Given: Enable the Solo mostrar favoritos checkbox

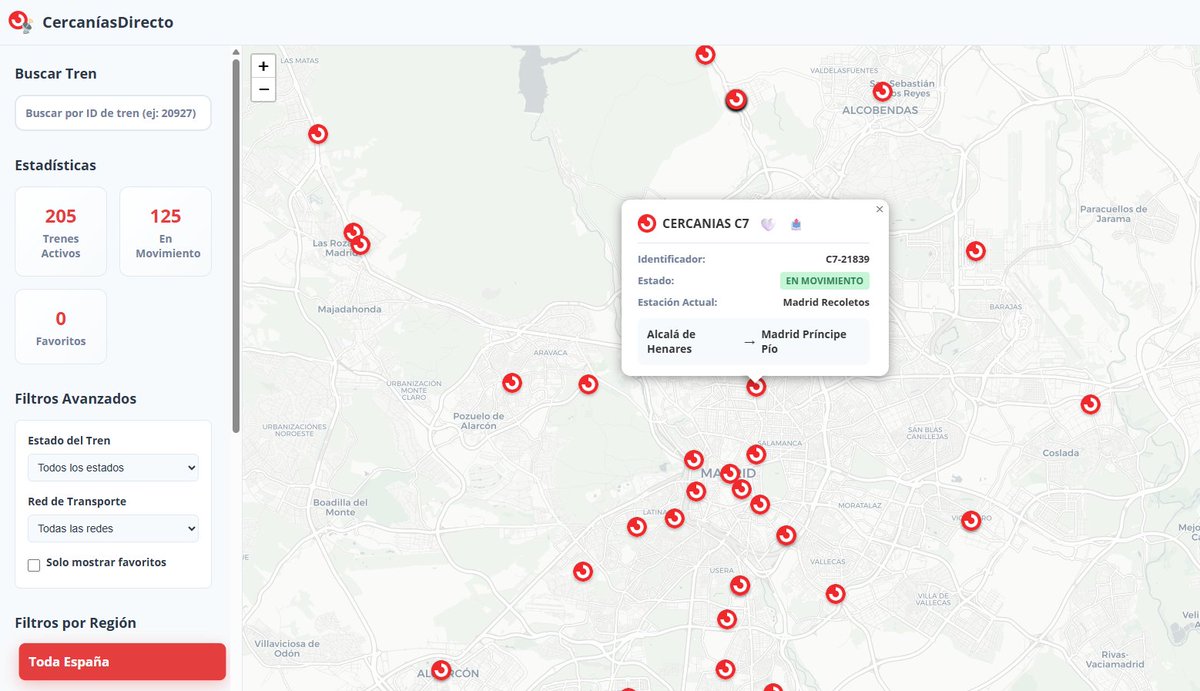Looking at the screenshot, I should coord(34,565).
